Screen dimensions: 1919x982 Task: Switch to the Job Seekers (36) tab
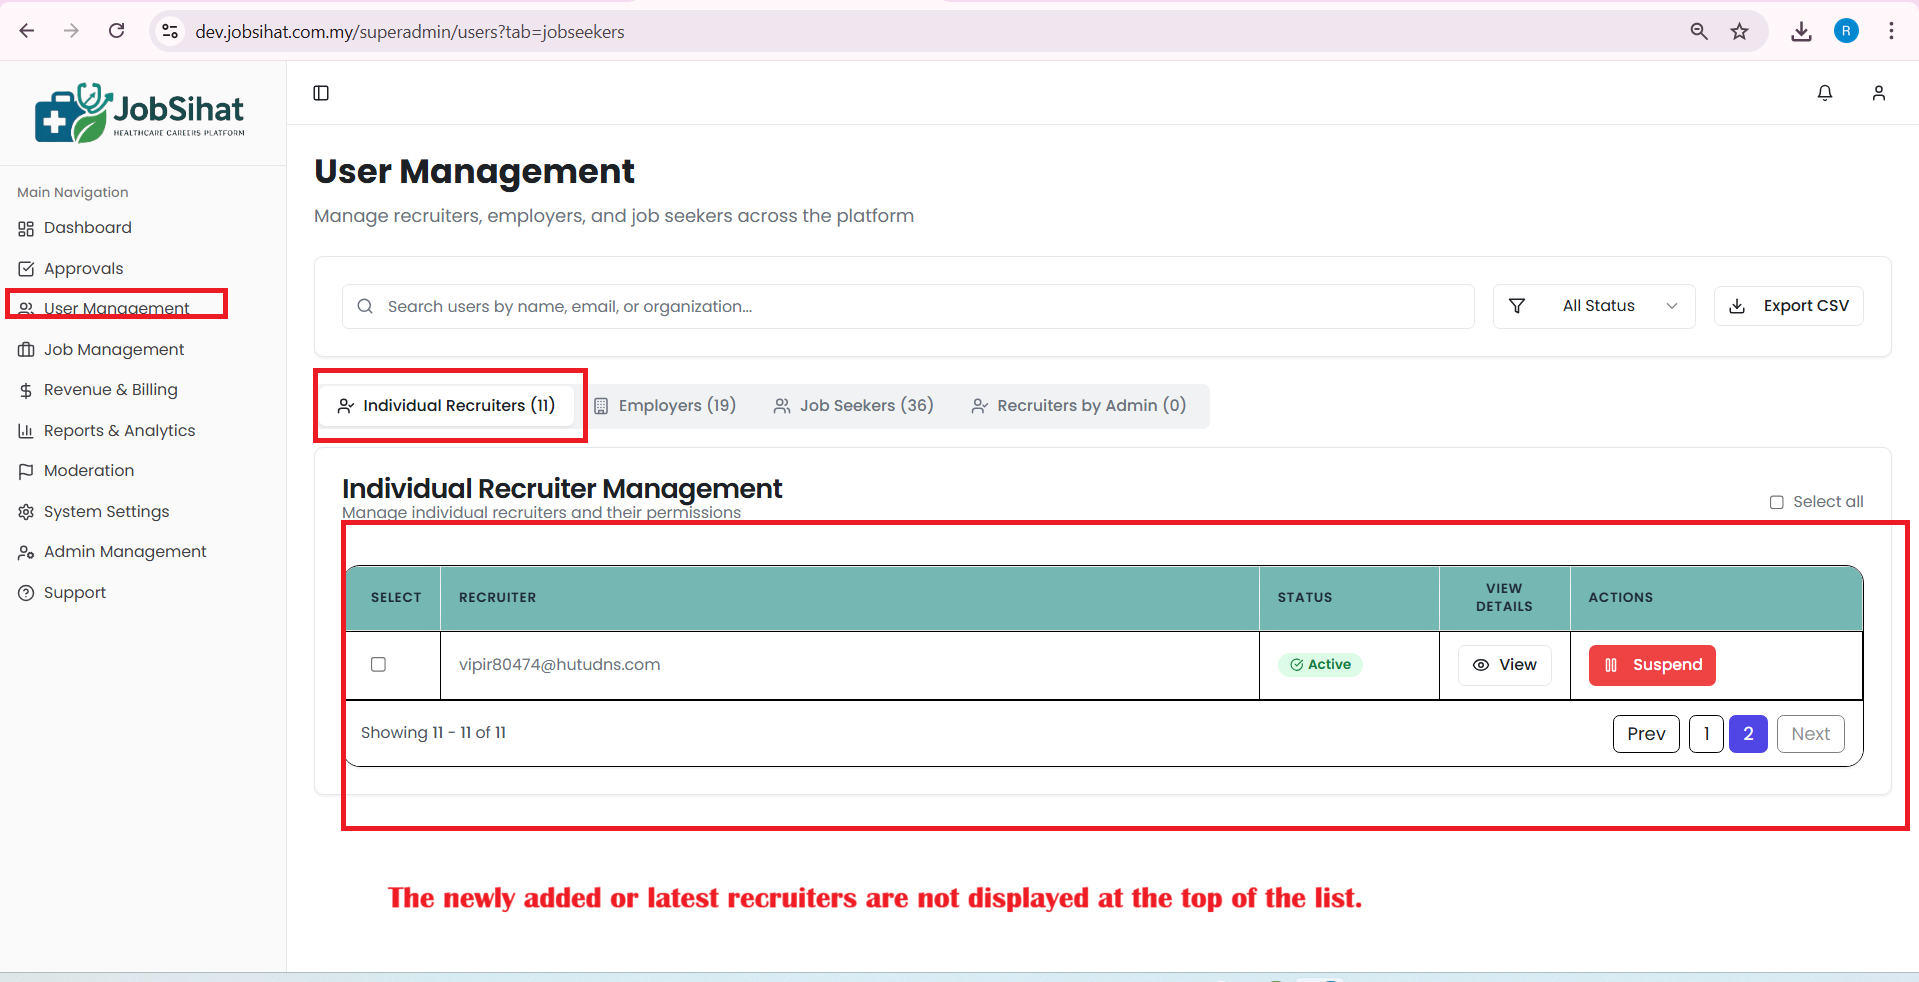pyautogui.click(x=853, y=405)
